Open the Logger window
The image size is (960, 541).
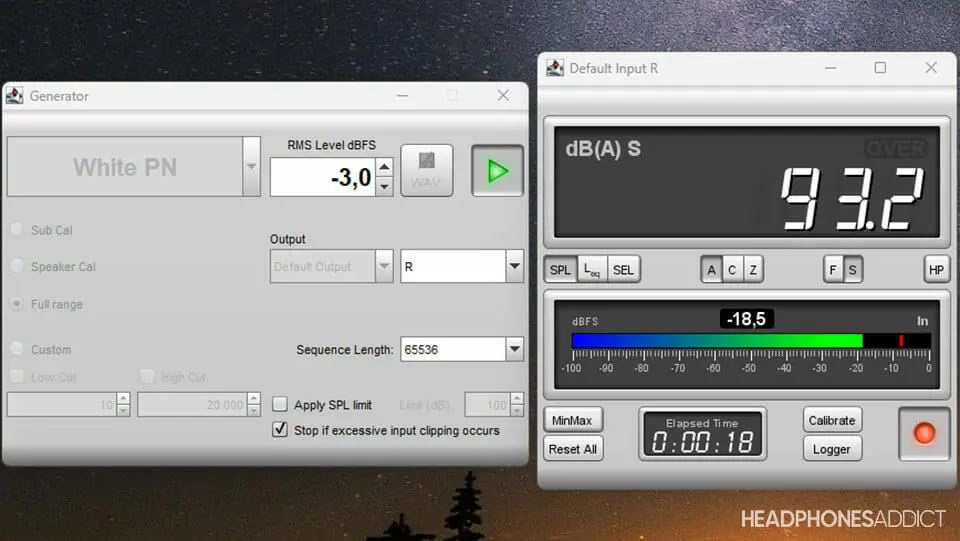(x=832, y=449)
